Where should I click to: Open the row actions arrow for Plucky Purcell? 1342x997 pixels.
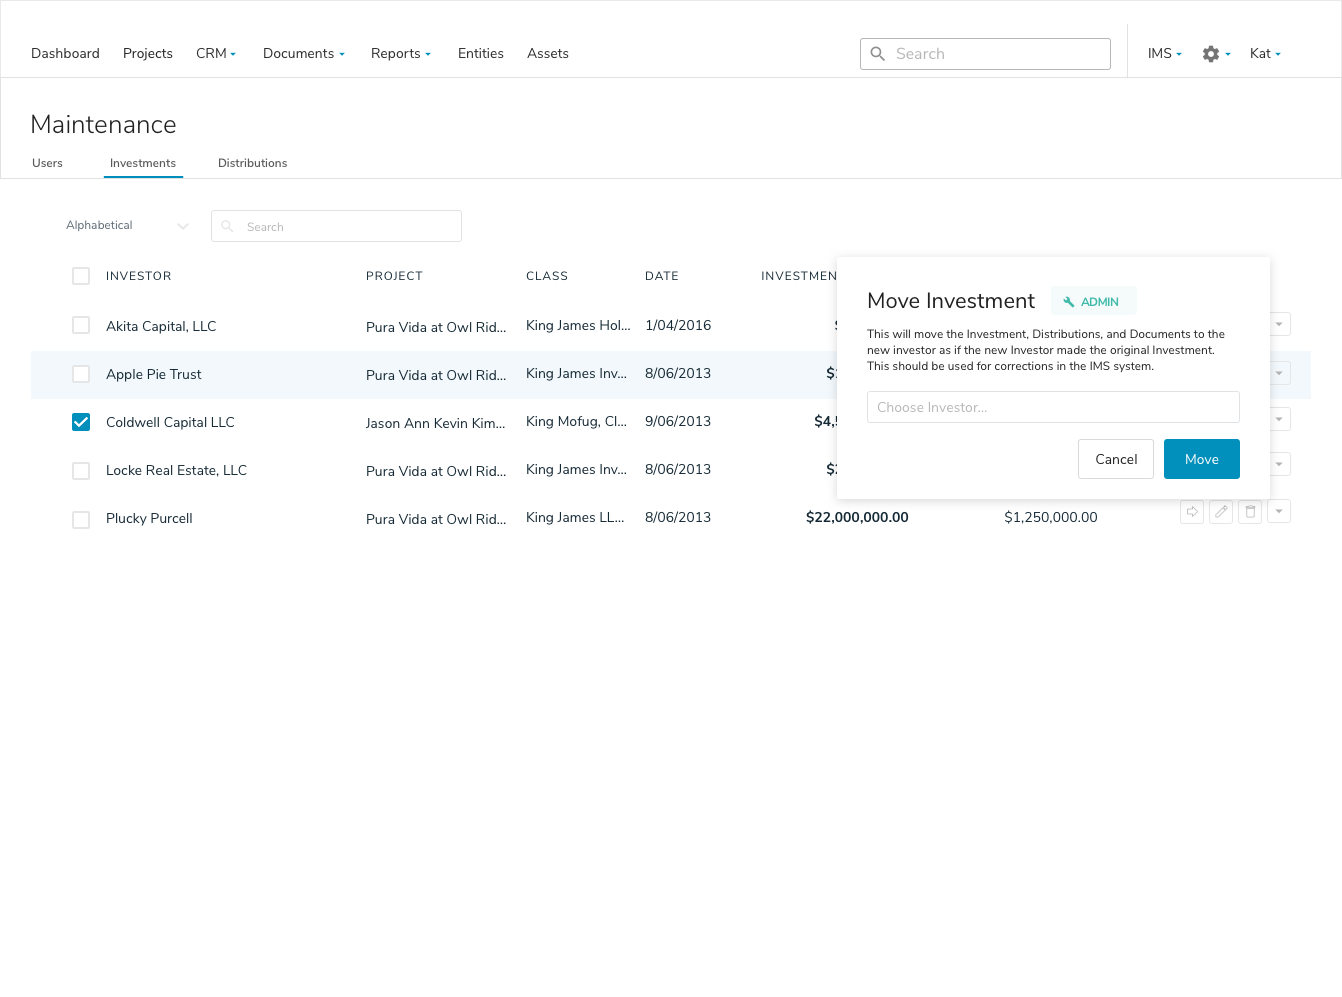click(x=1279, y=512)
